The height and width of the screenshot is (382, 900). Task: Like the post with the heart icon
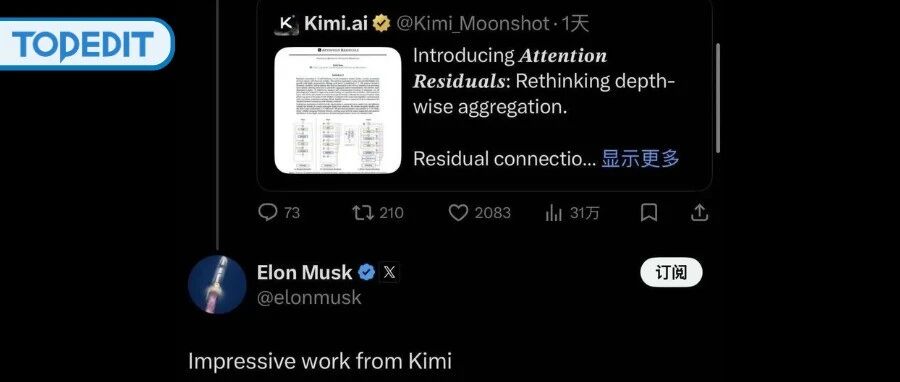click(x=458, y=213)
